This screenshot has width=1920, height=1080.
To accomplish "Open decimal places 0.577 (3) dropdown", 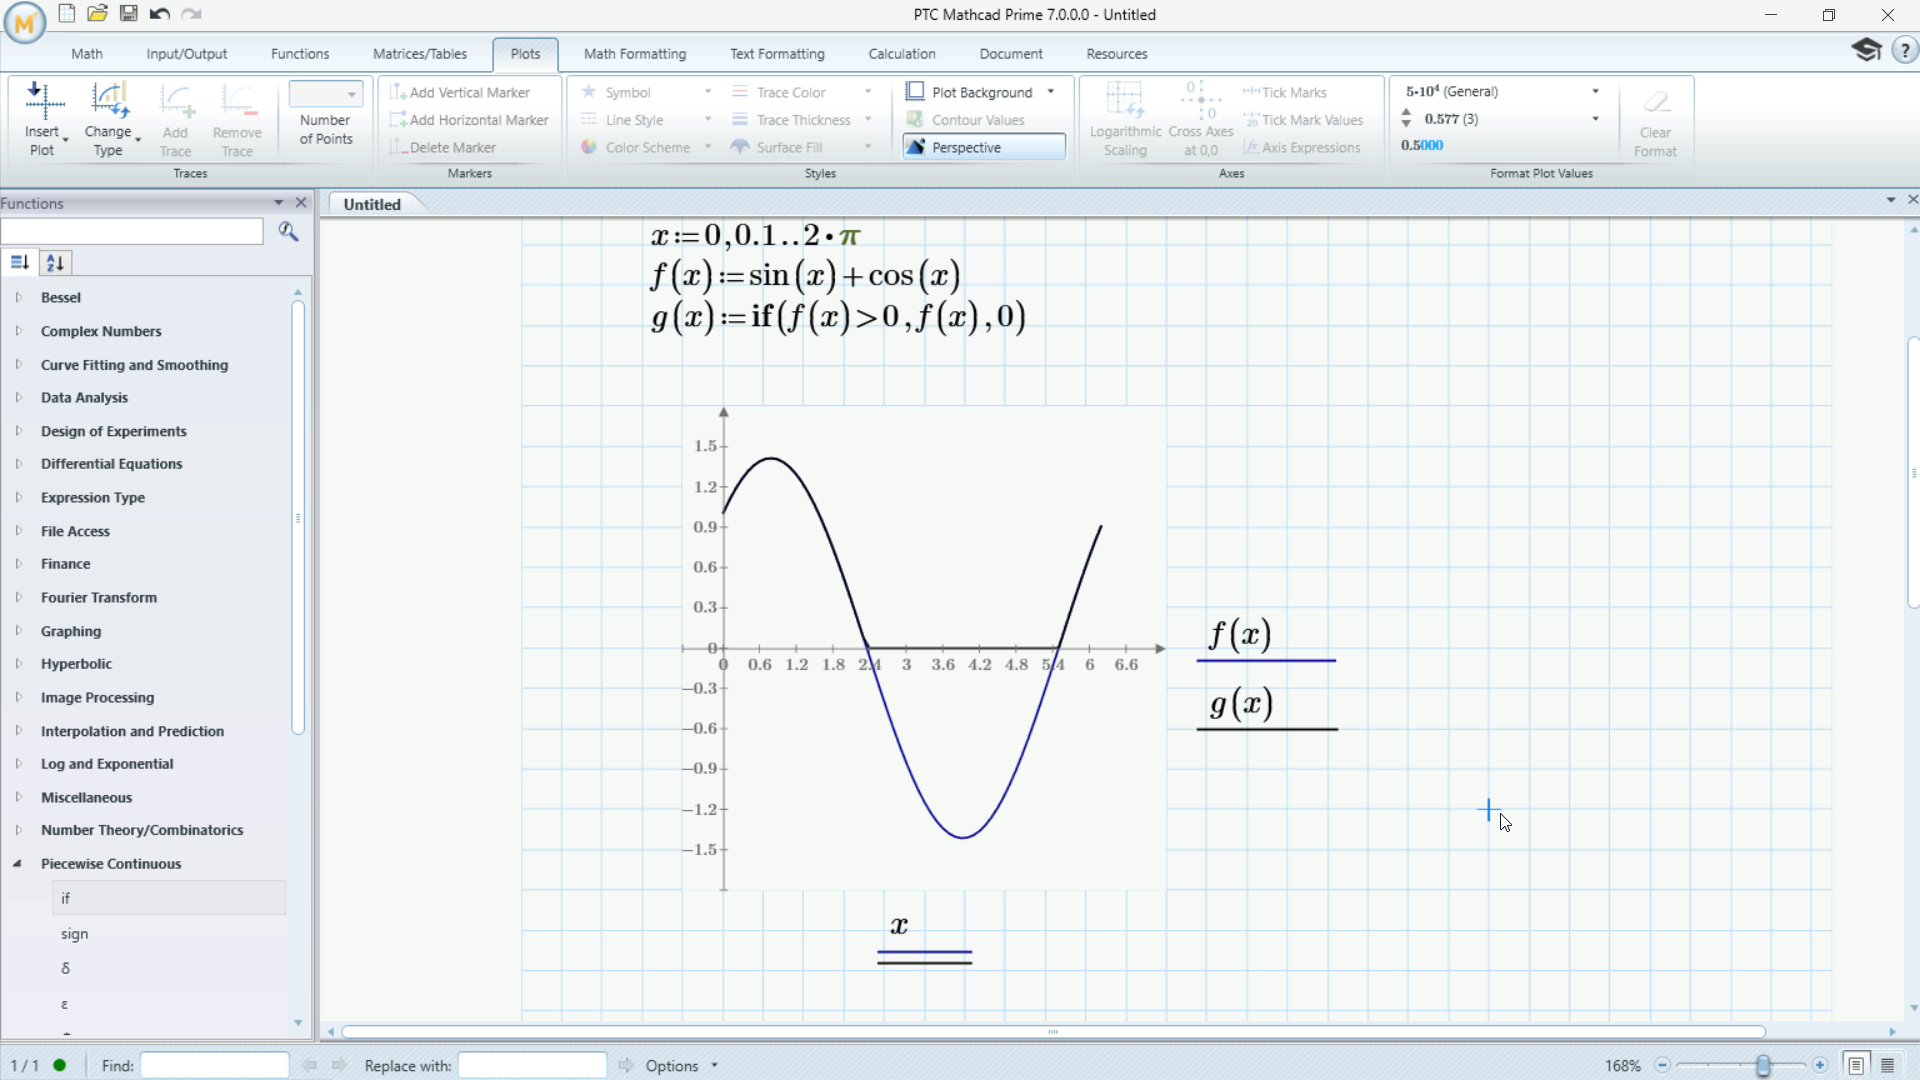I will click(1595, 119).
